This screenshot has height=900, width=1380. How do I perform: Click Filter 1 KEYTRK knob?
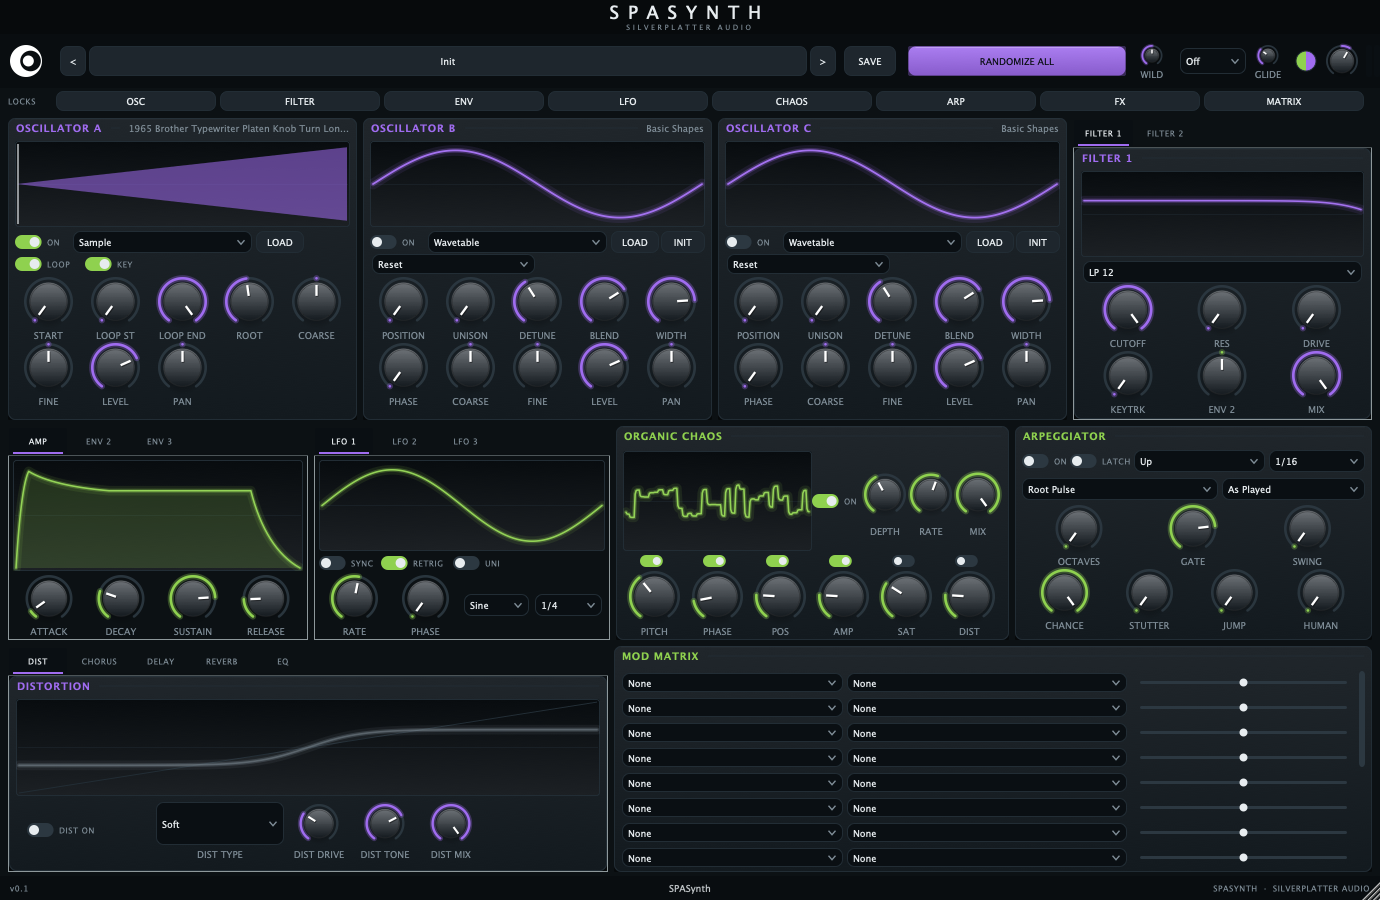(x=1128, y=376)
